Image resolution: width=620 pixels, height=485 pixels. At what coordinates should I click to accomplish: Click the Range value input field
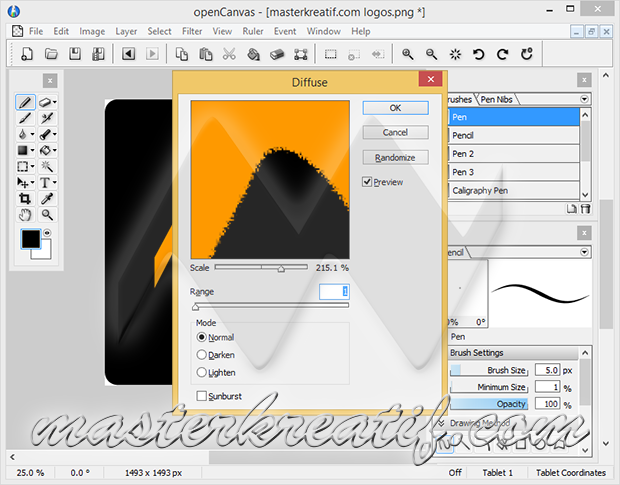click(334, 292)
